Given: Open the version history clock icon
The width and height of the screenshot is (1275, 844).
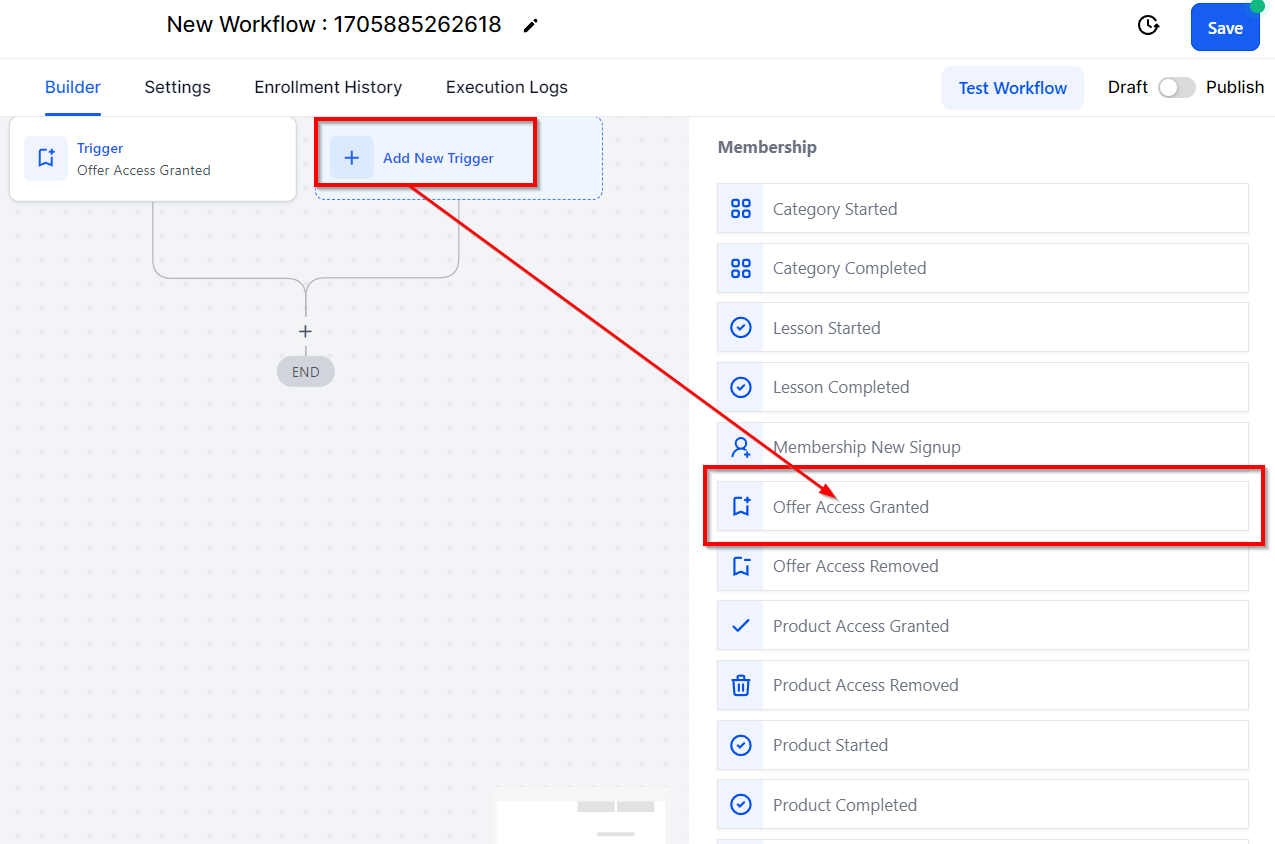Looking at the screenshot, I should tap(1149, 26).
